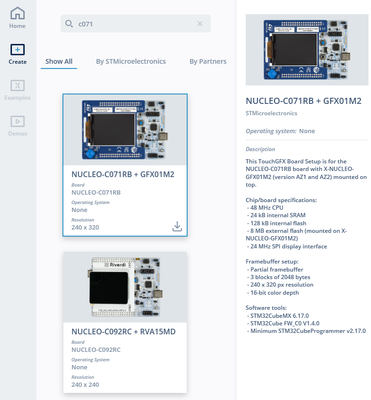Click the NUCLEO-C092RC + RVA15MD card title

[x=123, y=332]
